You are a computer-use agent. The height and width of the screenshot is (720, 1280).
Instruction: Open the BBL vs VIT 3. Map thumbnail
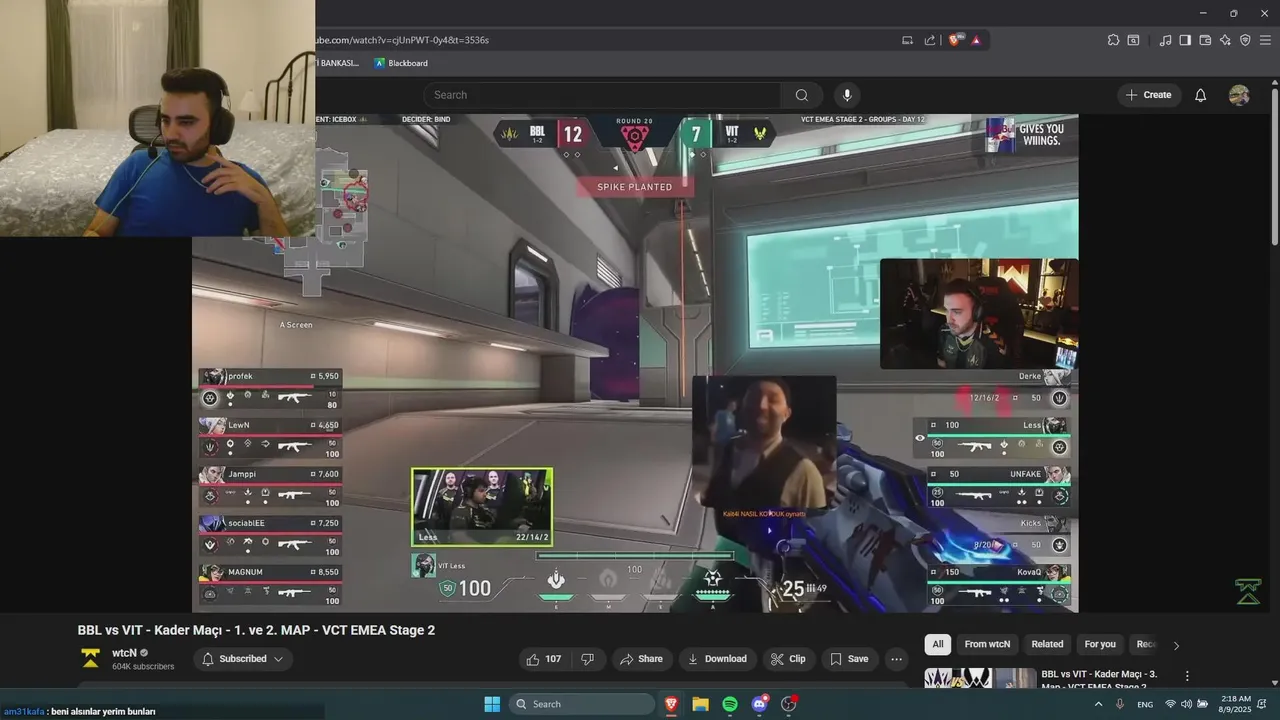980,678
